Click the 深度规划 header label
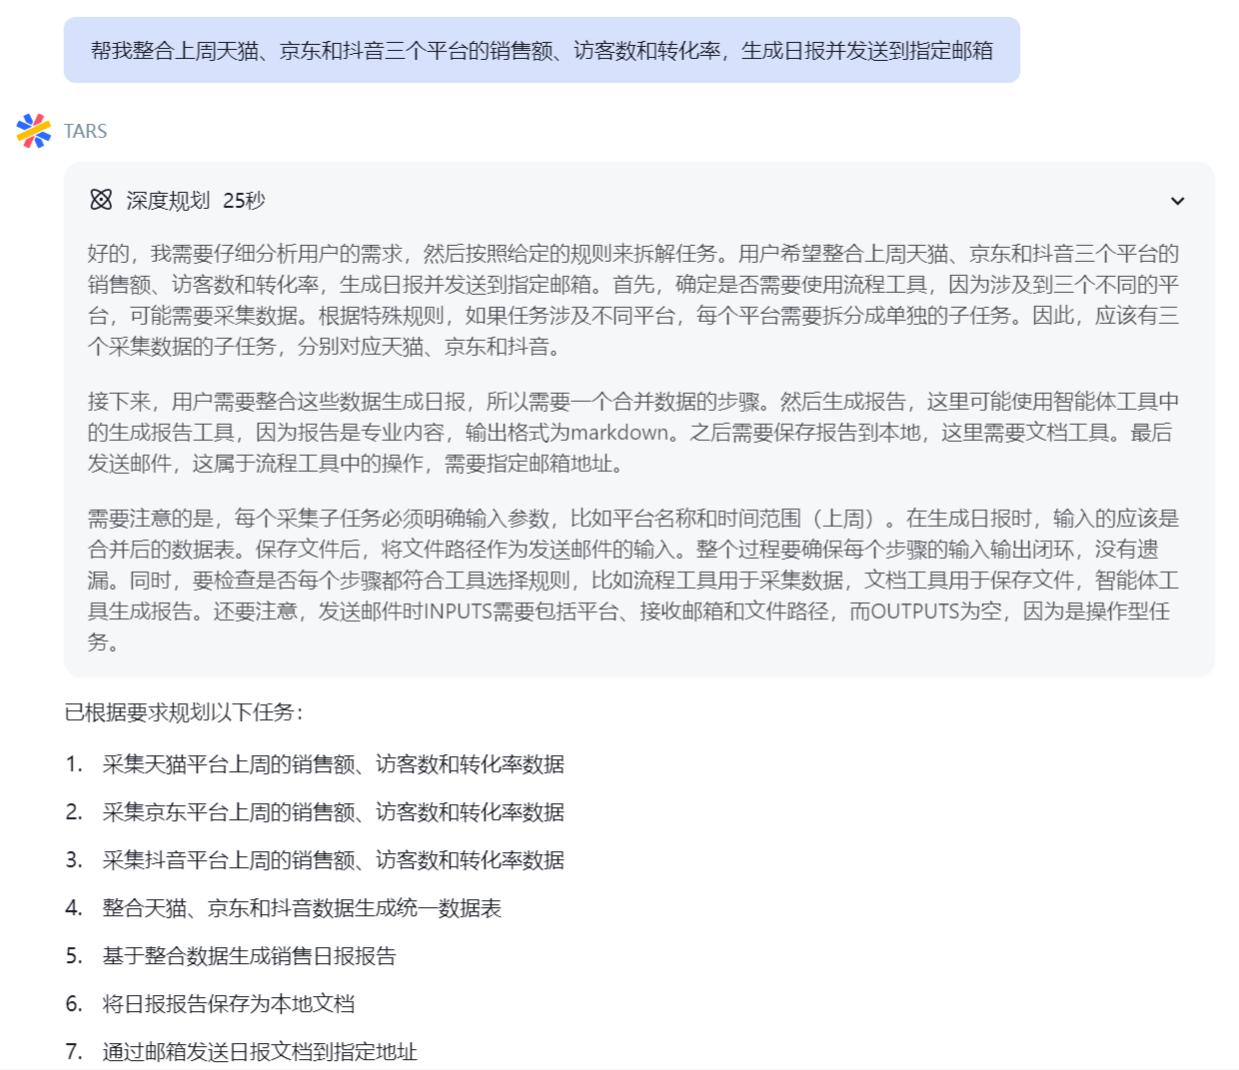 coord(167,201)
